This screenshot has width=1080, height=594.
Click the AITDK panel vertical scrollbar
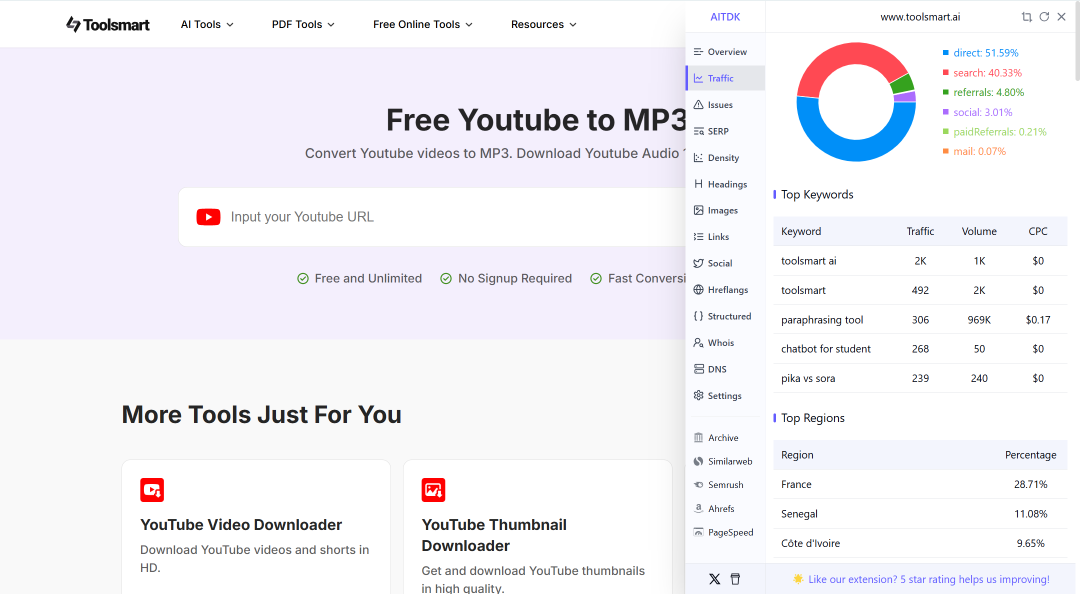tap(1077, 41)
